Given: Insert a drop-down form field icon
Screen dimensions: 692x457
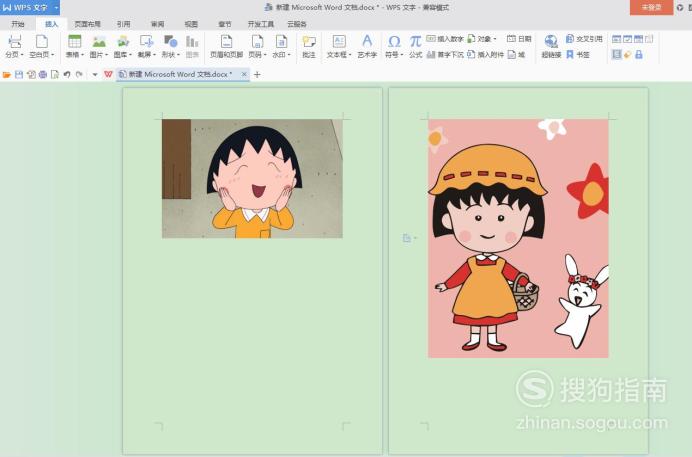Looking at the screenshot, I should 638,39.
